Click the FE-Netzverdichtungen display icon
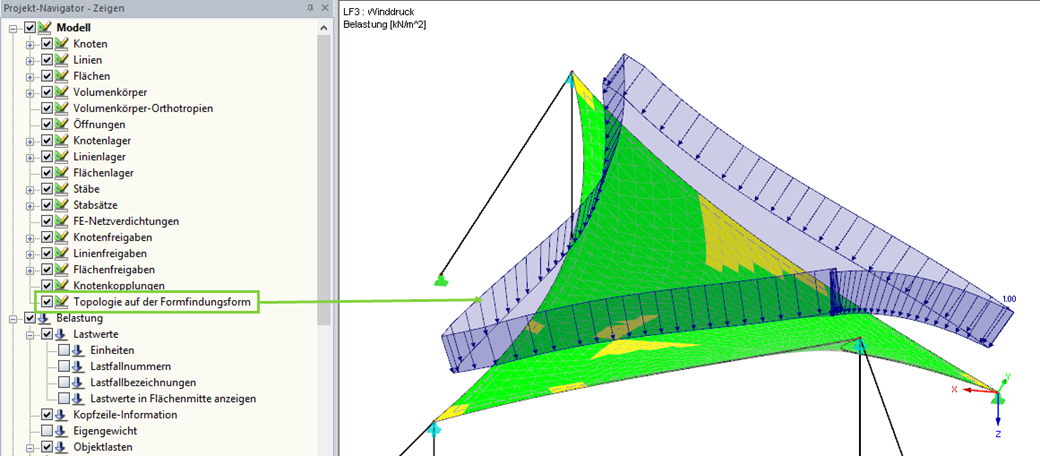Screen dimensions: 1040x456 coord(62,221)
